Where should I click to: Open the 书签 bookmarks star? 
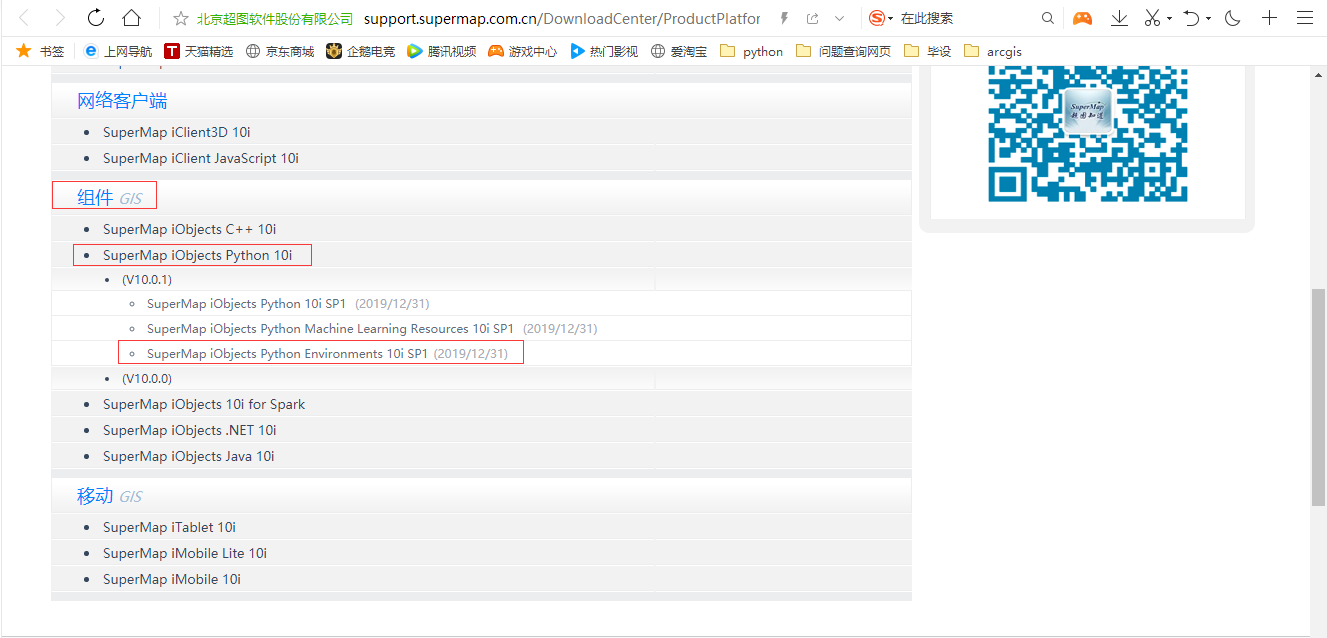click(40, 51)
